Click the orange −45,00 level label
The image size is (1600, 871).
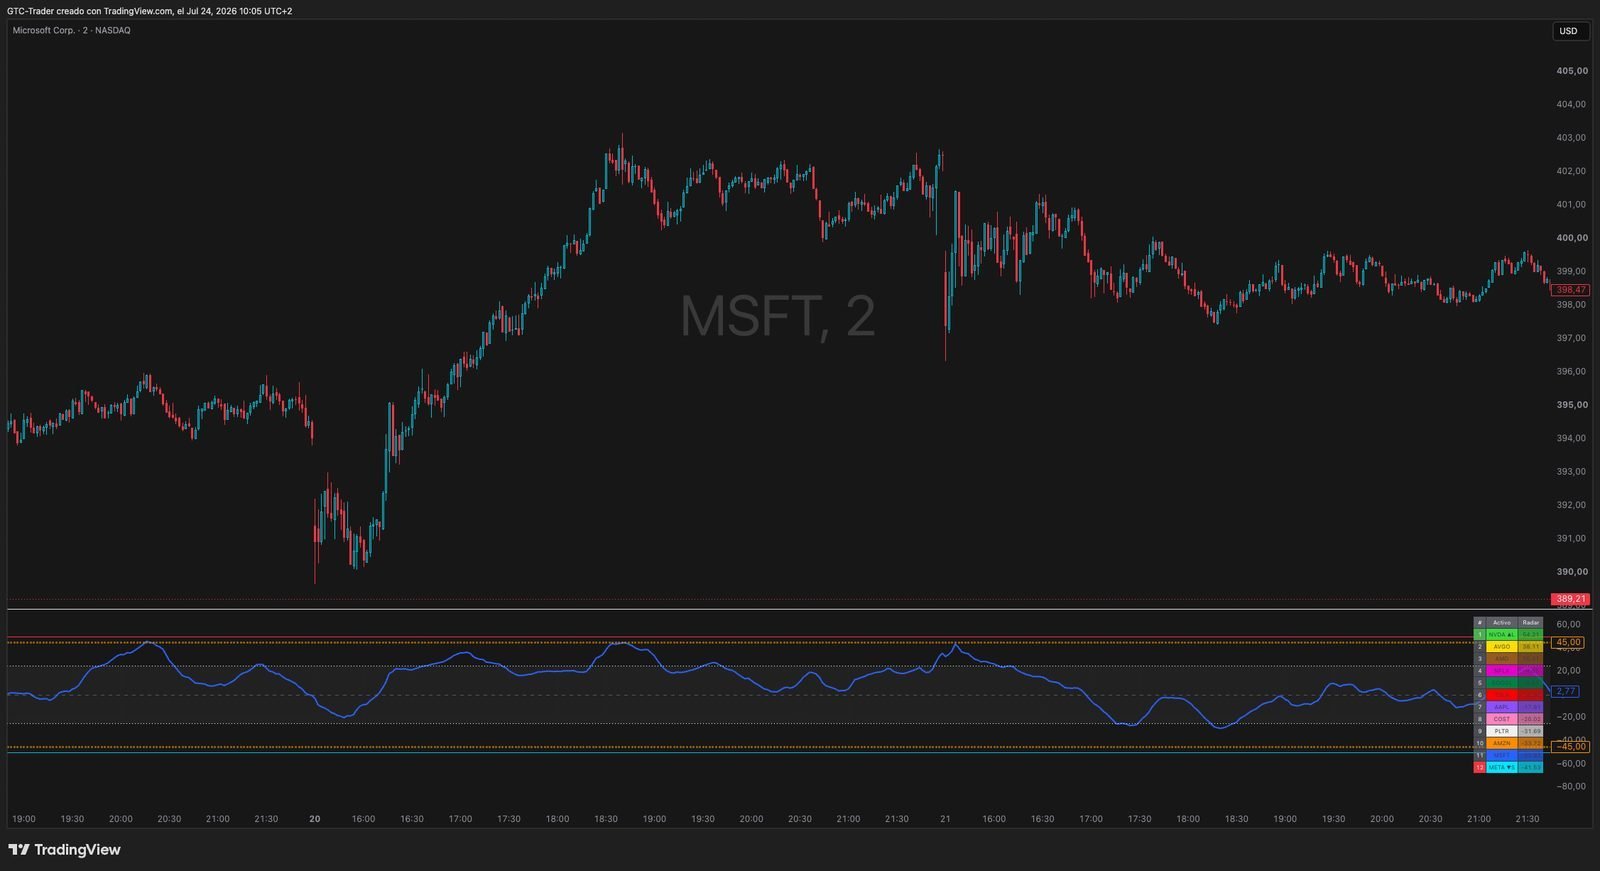1570,746
